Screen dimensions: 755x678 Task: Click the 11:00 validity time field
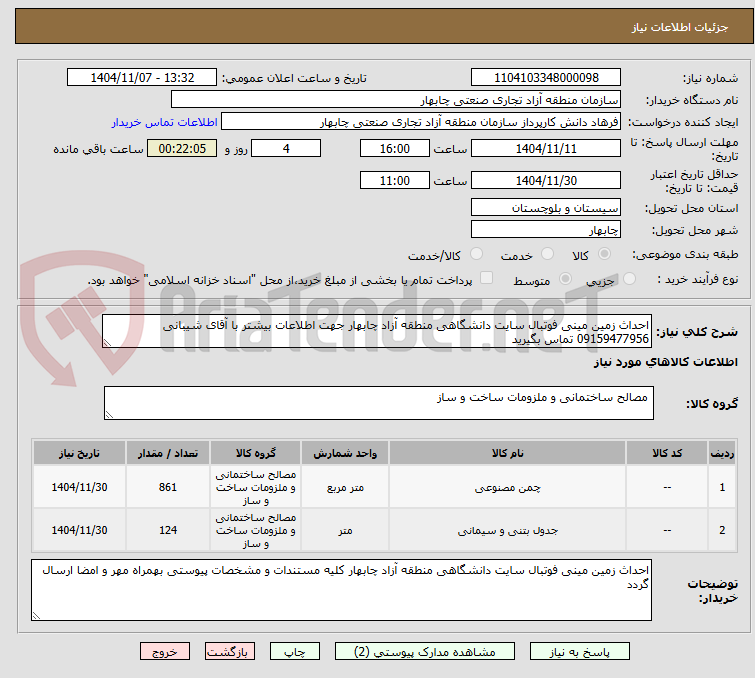[x=394, y=181]
